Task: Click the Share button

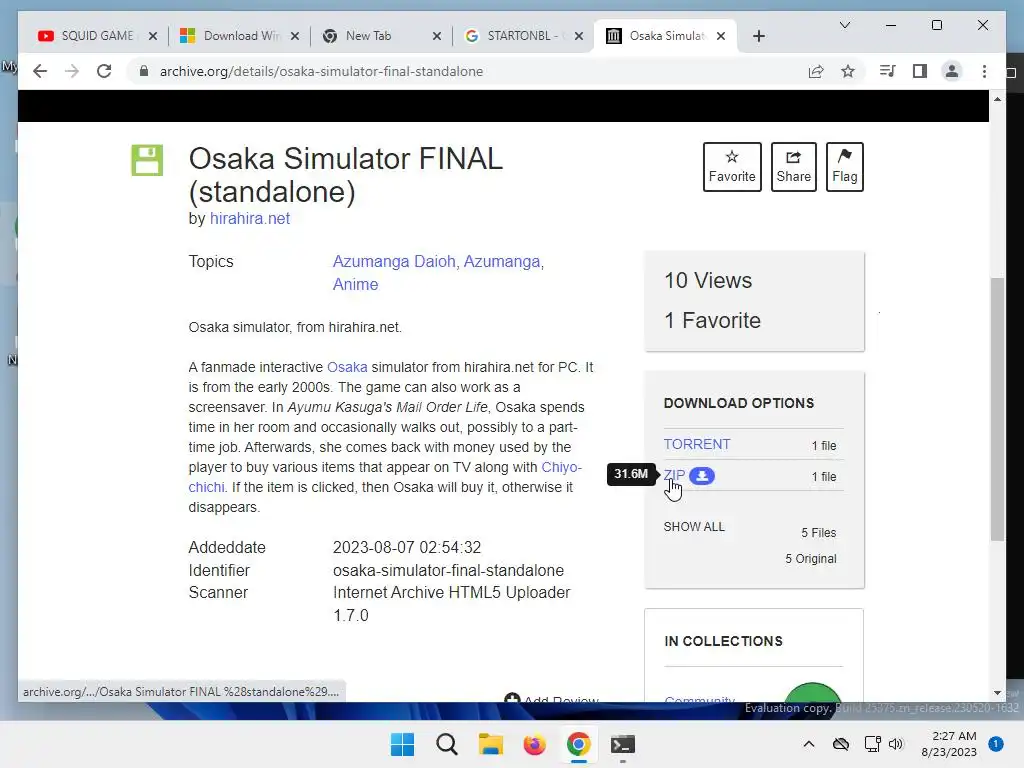Action: point(793,167)
